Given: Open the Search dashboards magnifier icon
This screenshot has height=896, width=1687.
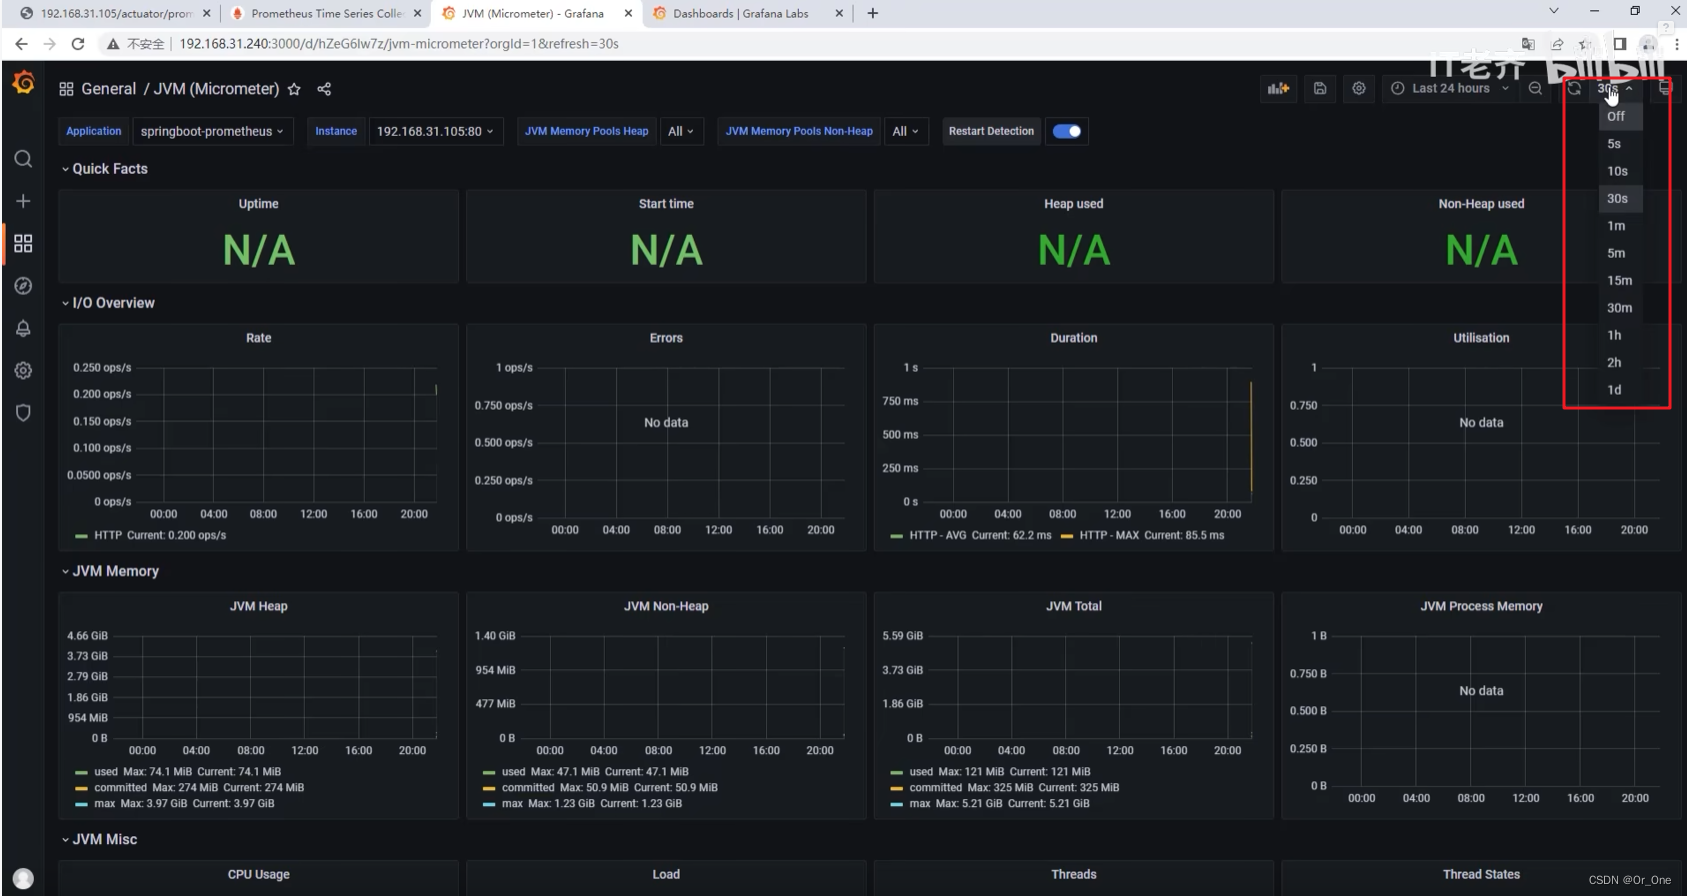Looking at the screenshot, I should coord(23,159).
